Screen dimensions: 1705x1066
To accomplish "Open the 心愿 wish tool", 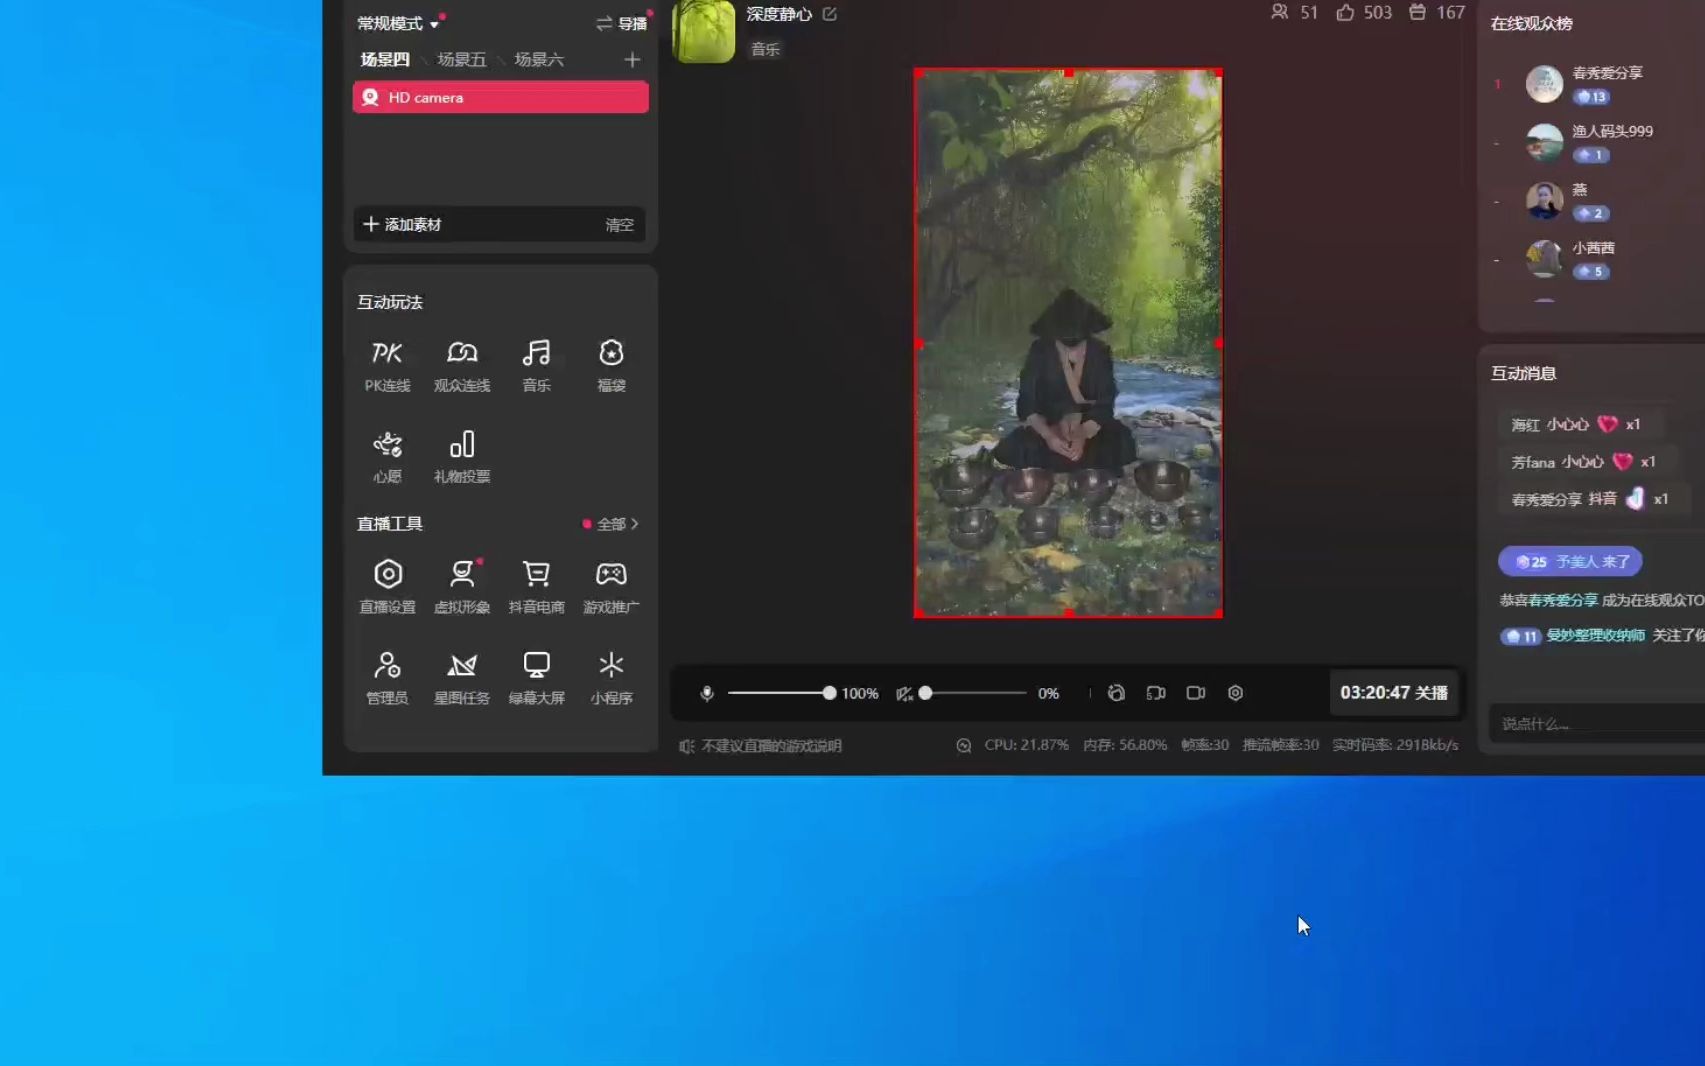I will coord(387,456).
